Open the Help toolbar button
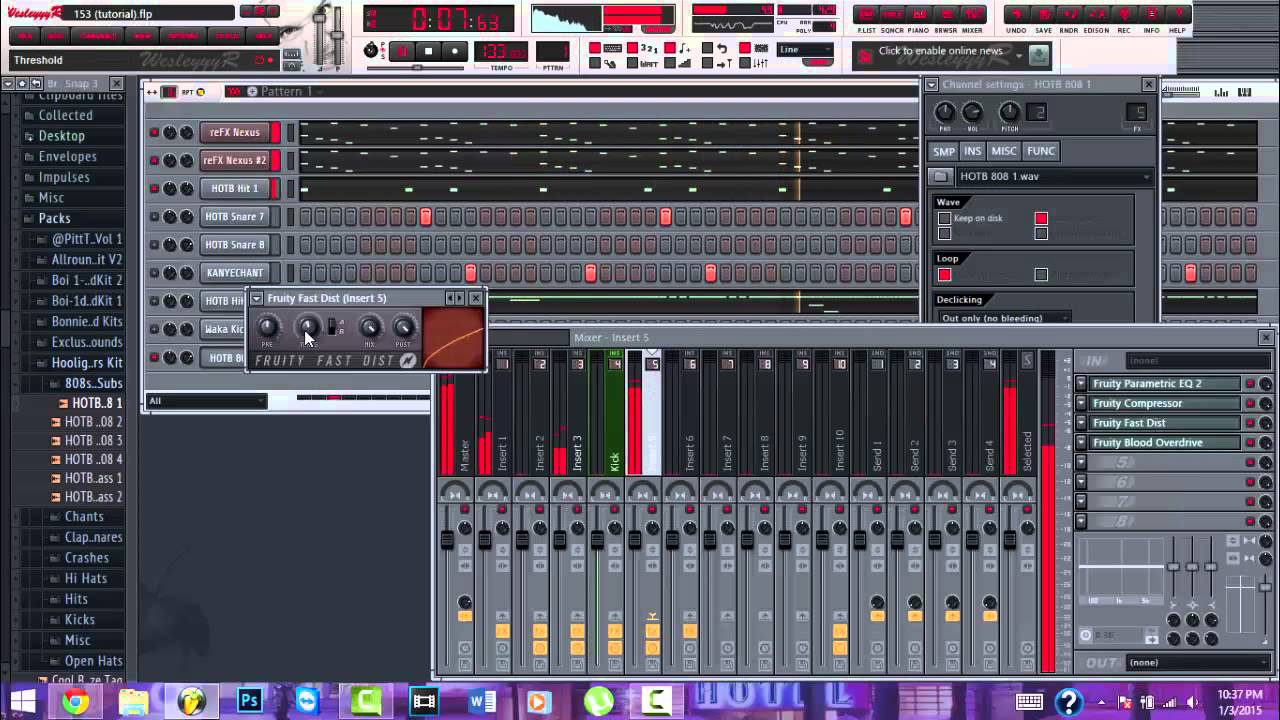Image resolution: width=1280 pixels, height=720 pixels. (1177, 14)
